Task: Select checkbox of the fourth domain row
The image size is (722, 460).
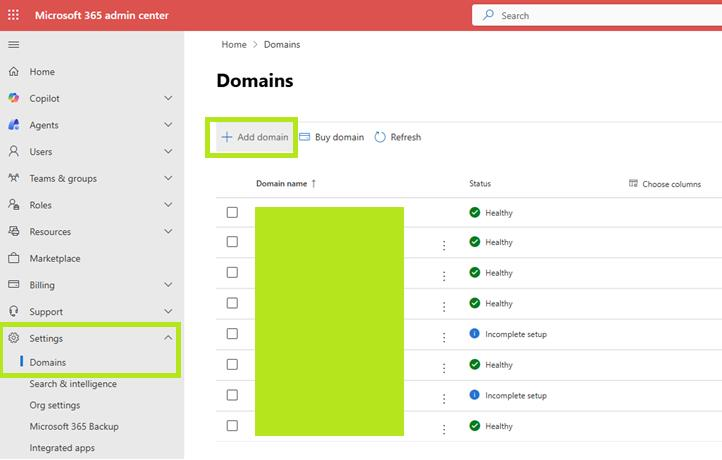Action: (x=232, y=303)
